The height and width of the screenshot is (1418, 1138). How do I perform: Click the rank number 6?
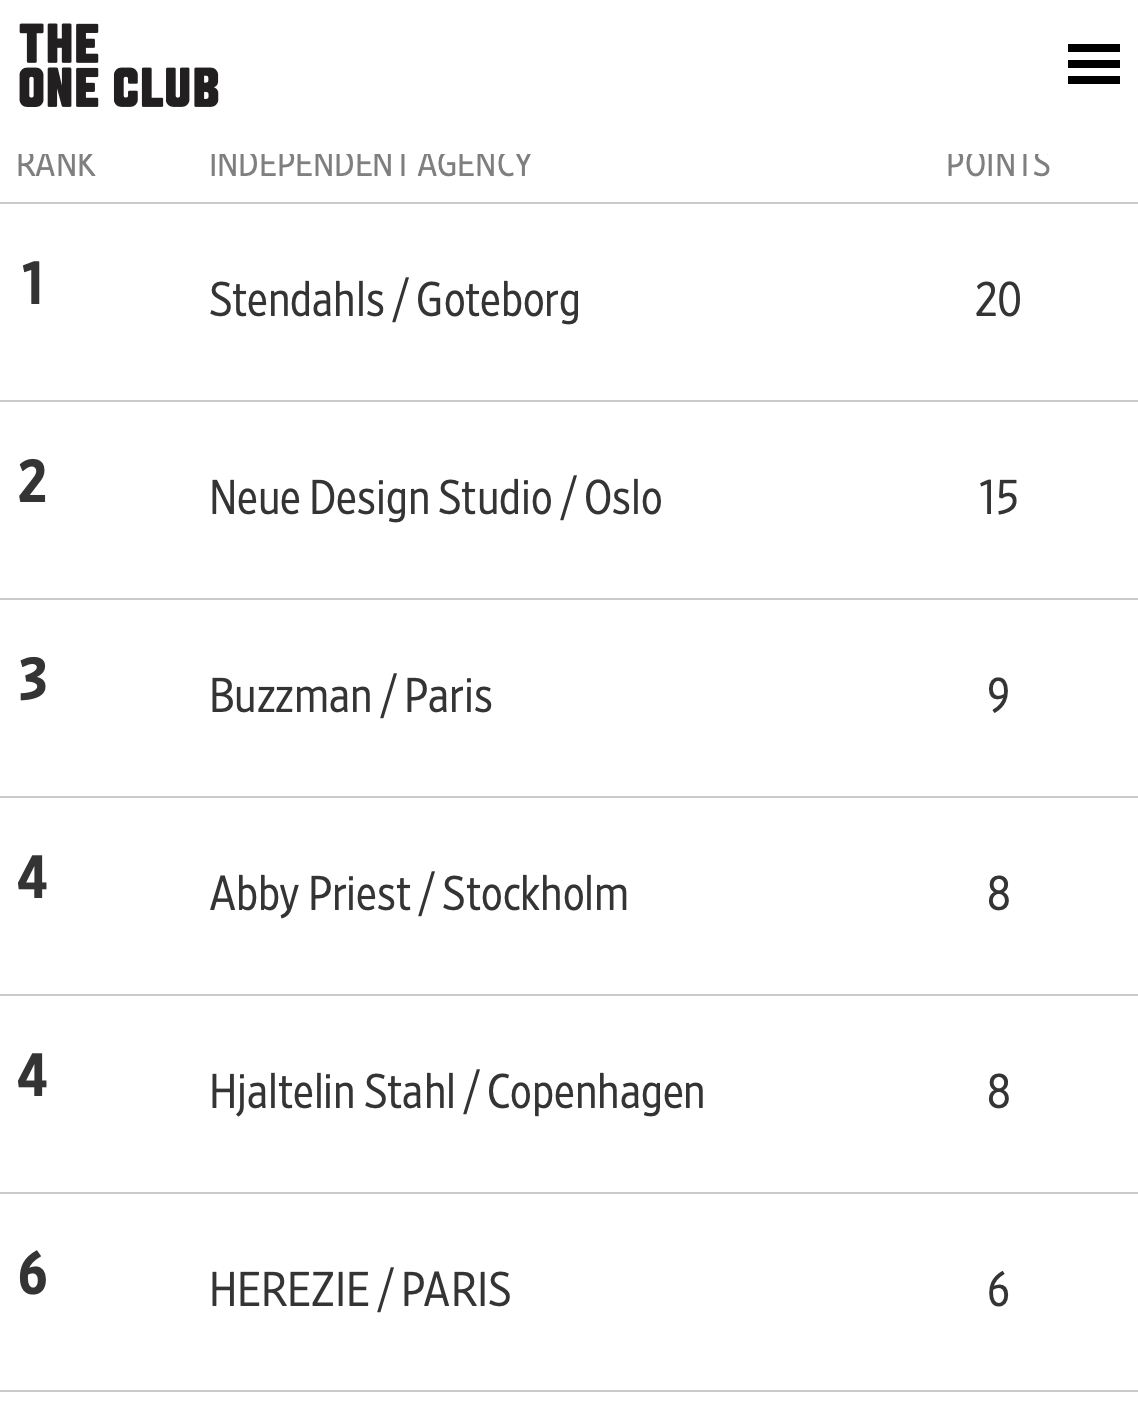[x=33, y=1273]
